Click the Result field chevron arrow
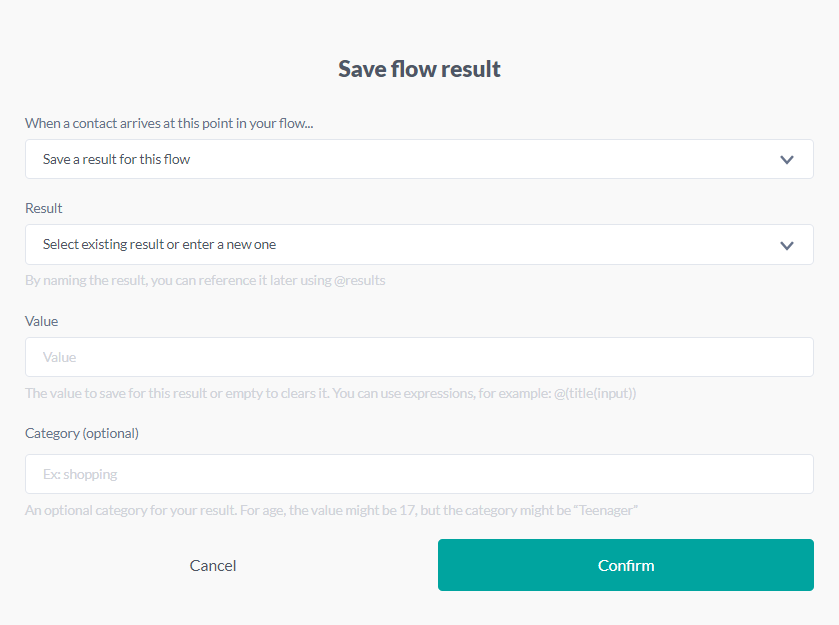This screenshot has height=625, width=839. click(787, 245)
